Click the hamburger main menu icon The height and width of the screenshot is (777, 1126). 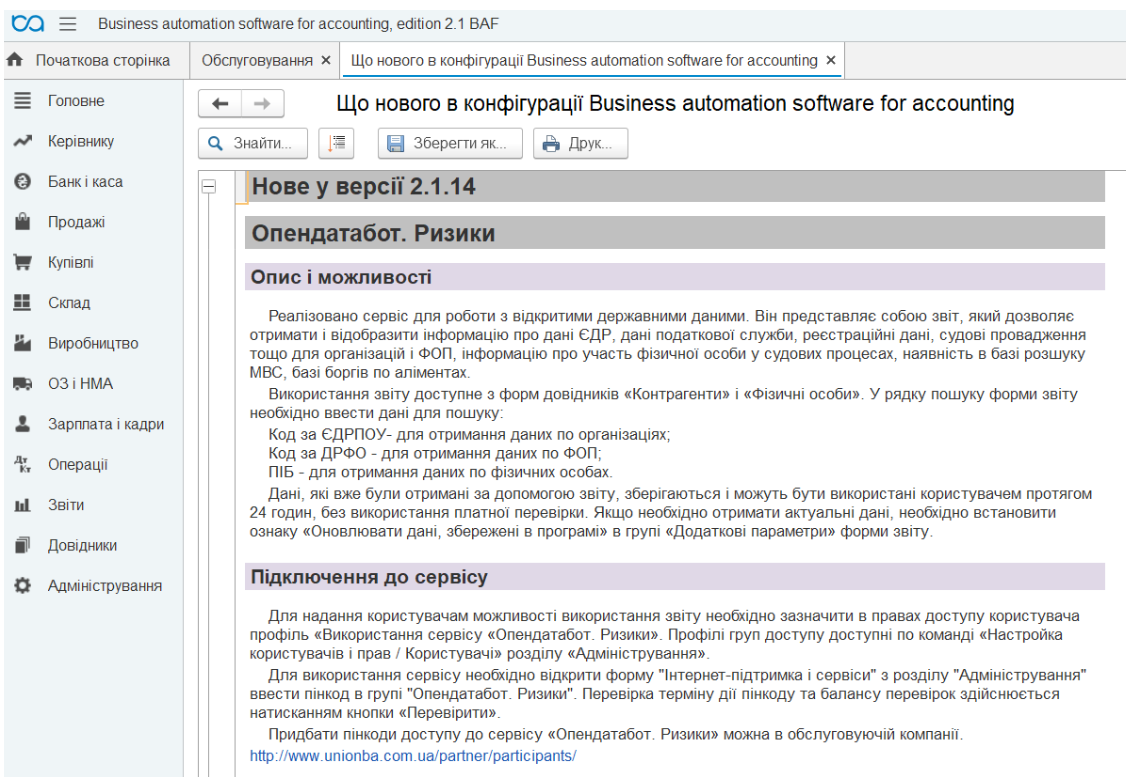pyautogui.click(x=68, y=22)
